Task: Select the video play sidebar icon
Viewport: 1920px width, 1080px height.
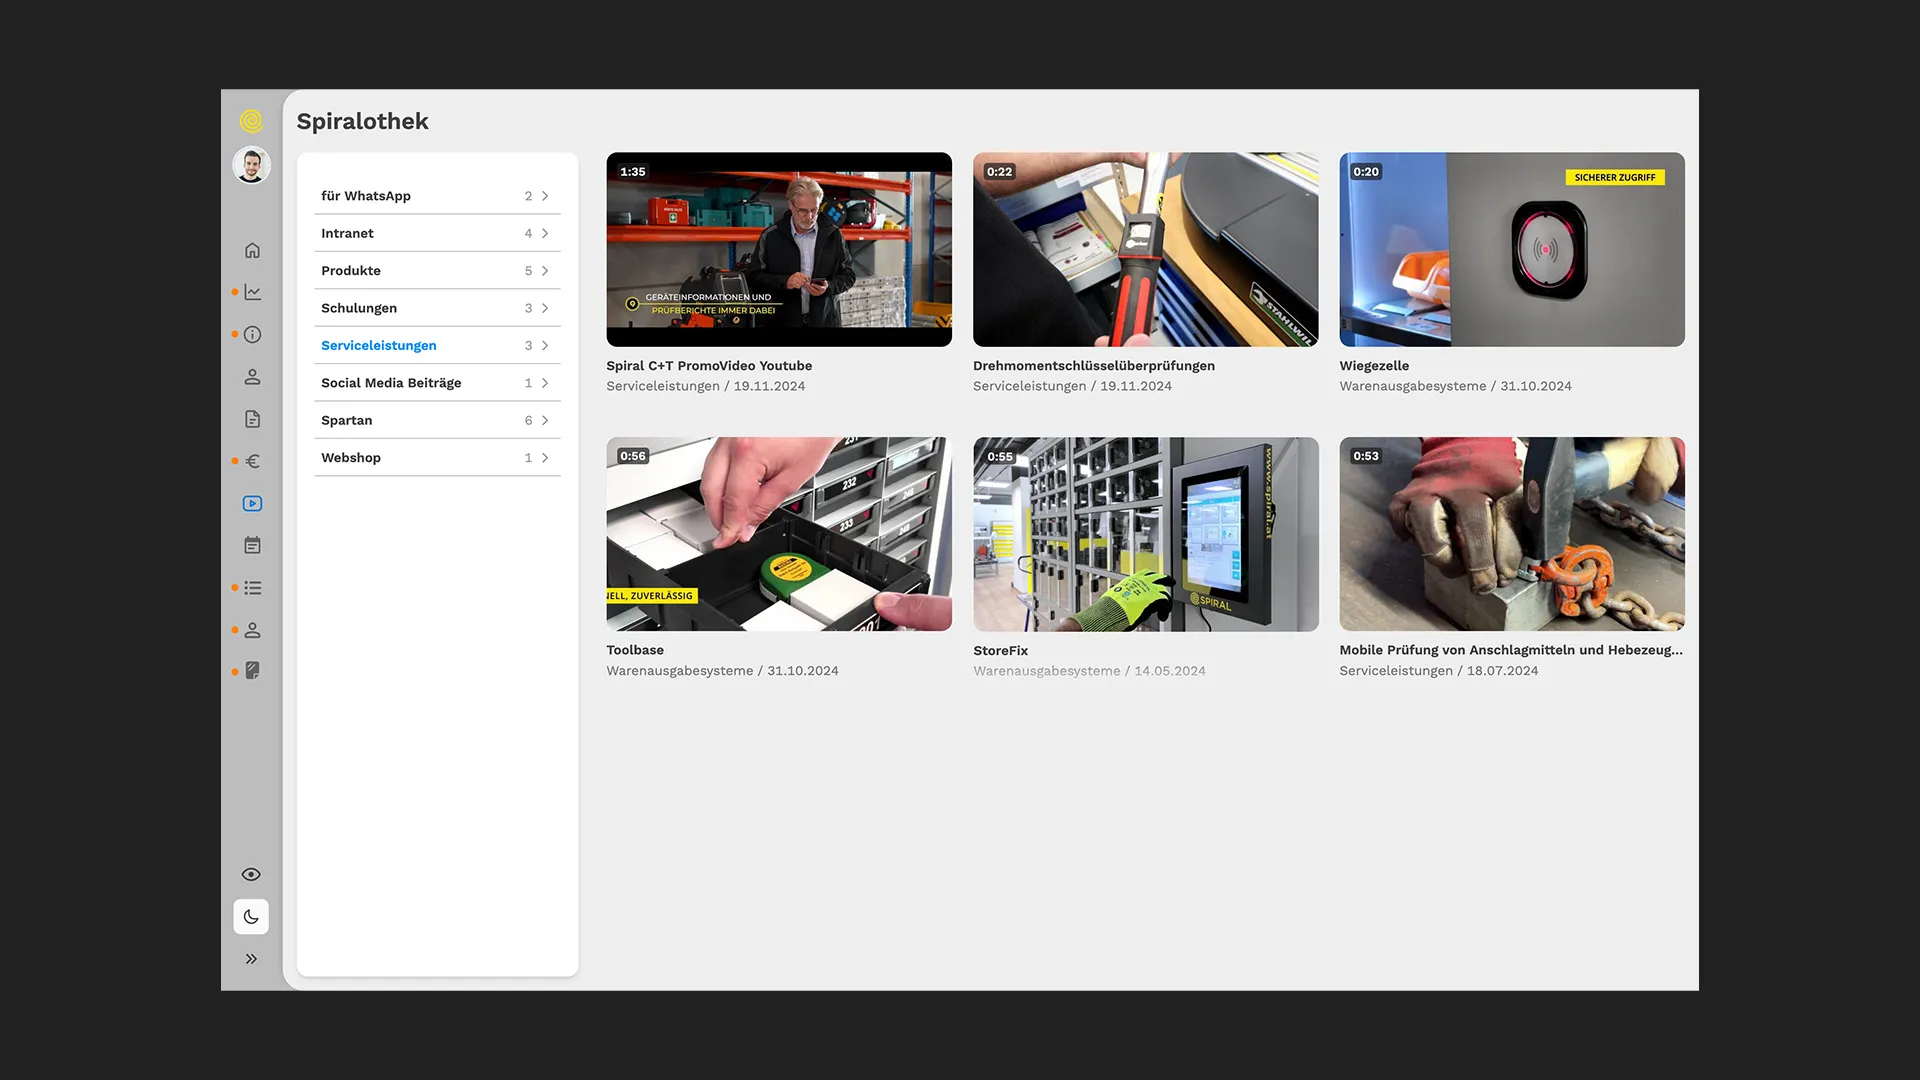Action: coord(252,503)
